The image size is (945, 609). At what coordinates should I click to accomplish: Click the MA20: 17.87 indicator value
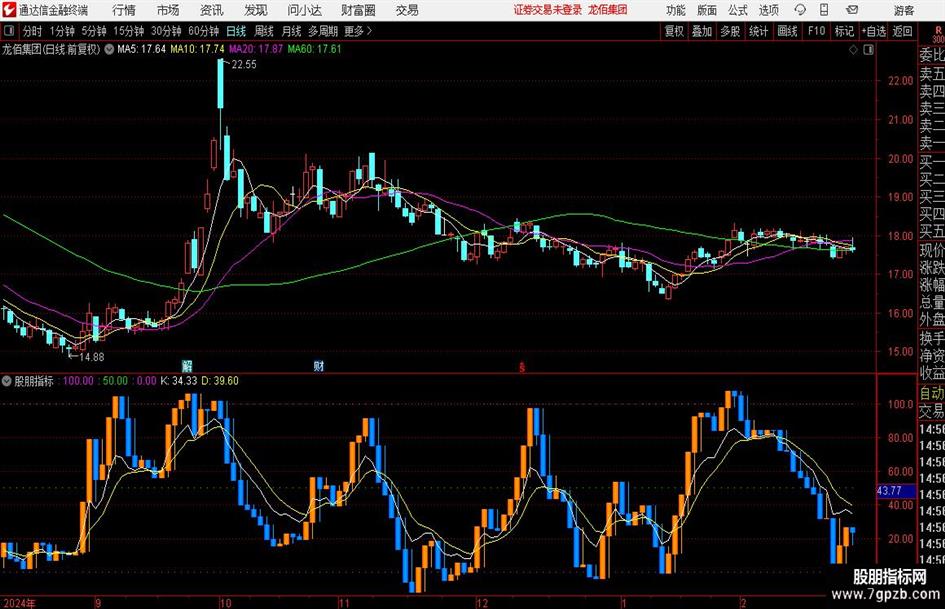[256, 49]
